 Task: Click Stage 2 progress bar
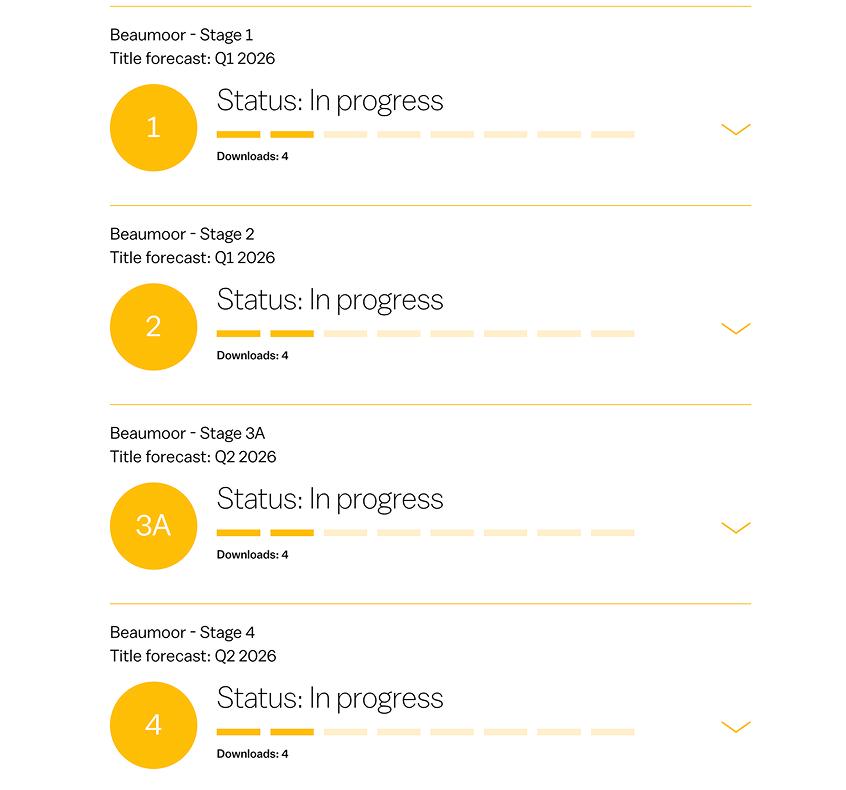425,333
